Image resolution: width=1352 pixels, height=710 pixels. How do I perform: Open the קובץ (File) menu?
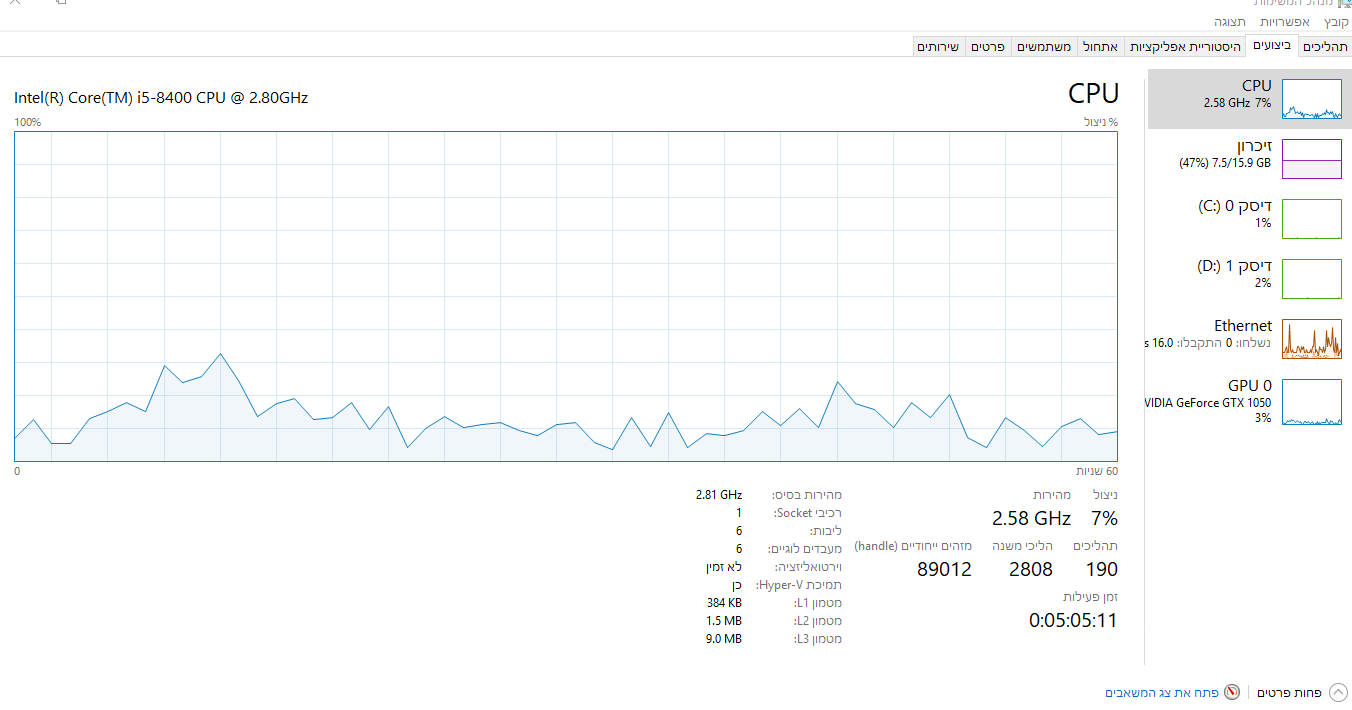(x=1336, y=21)
